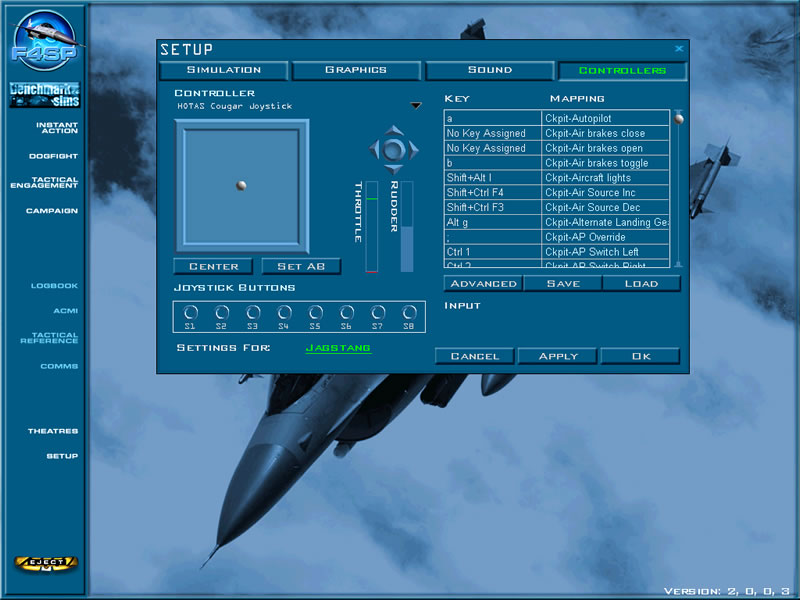Viewport: 800px width, 600px height.
Task: Toggle joystick button S1 indicator
Action: click(x=190, y=313)
